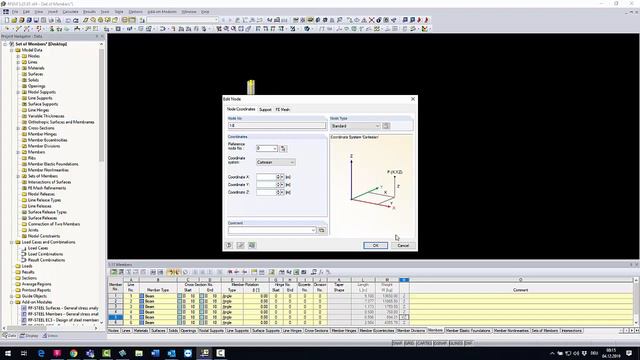The image size is (640, 360).
Task: Toggle OSNAP in the status bar
Action: pyautogui.click(x=440, y=343)
